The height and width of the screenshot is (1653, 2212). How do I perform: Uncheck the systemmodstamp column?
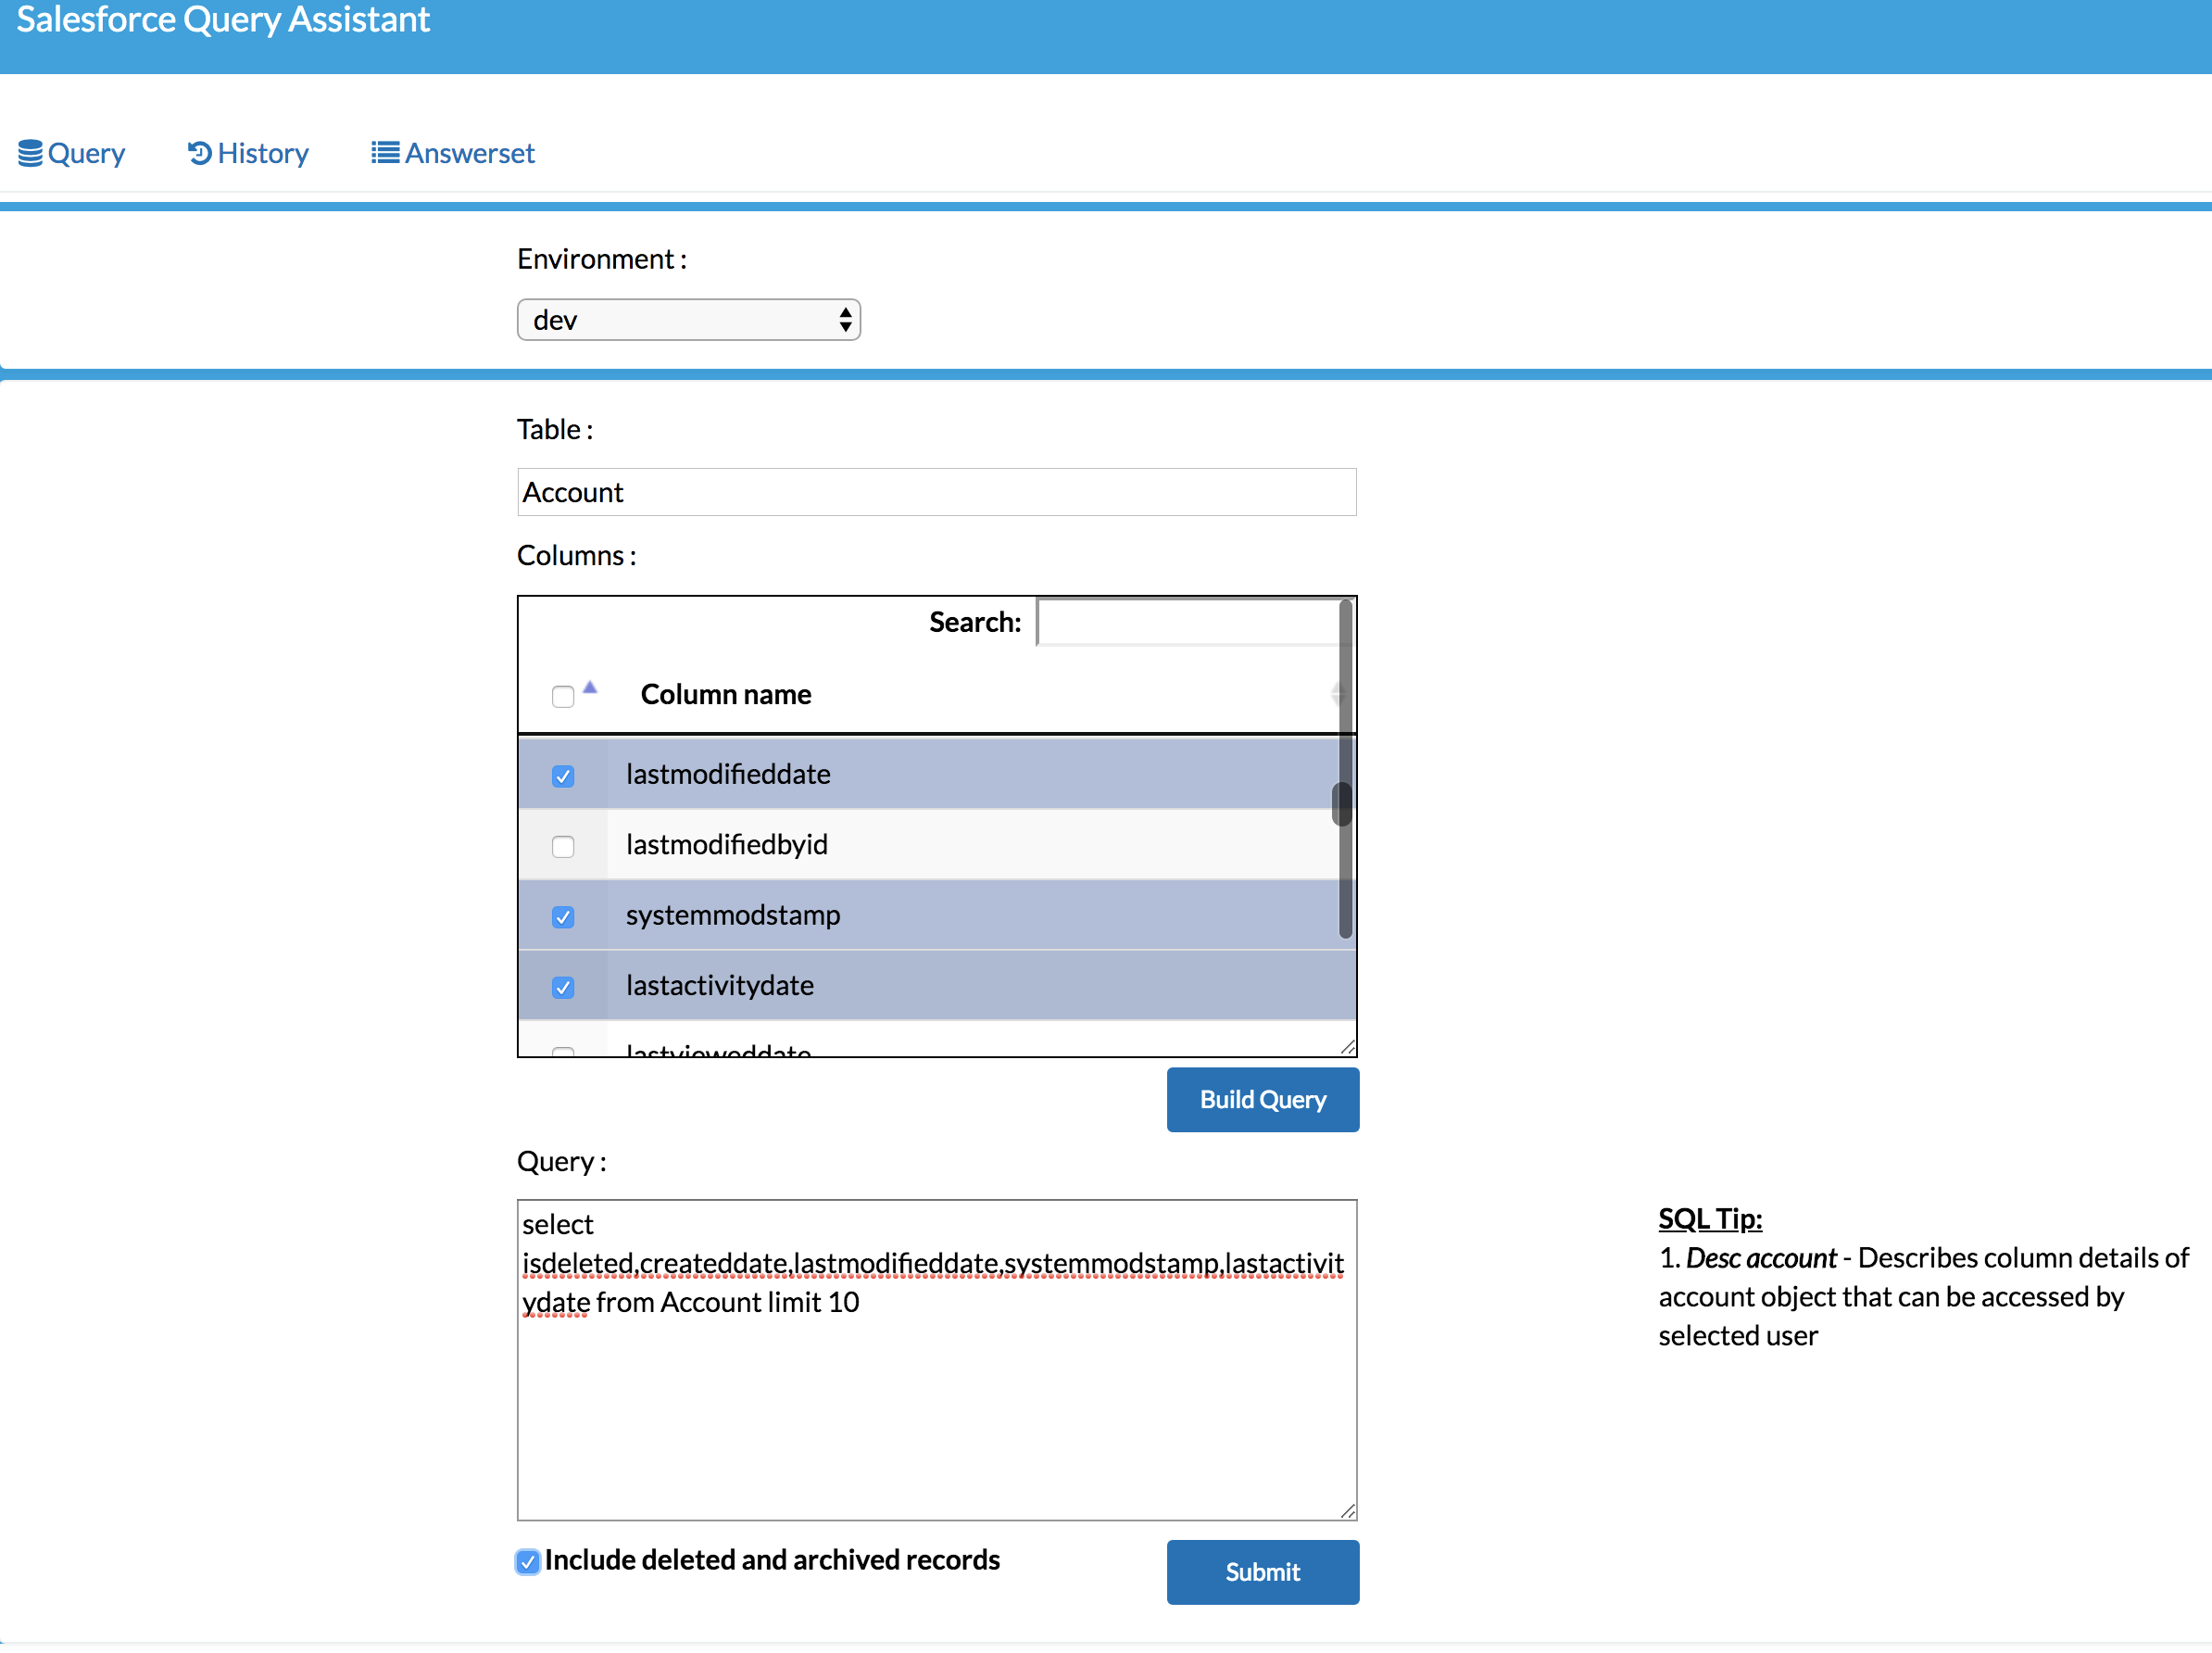tap(563, 917)
